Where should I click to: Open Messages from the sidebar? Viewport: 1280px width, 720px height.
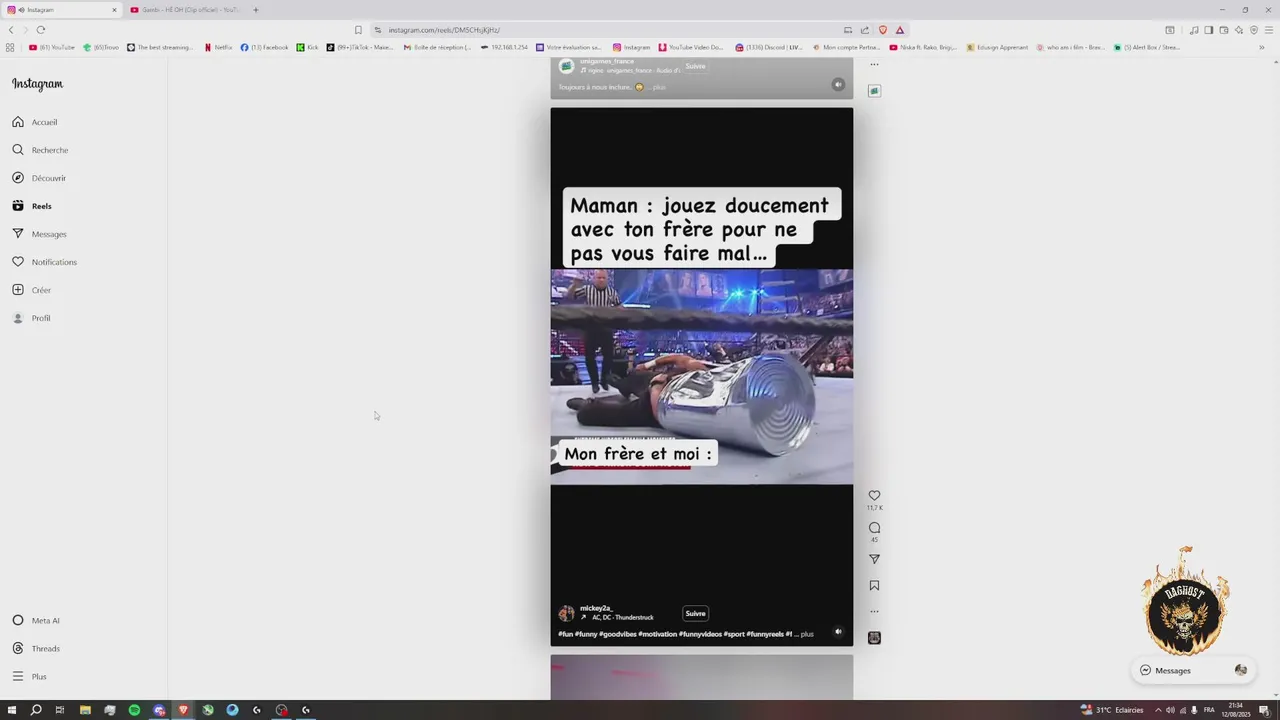tap(39, 234)
